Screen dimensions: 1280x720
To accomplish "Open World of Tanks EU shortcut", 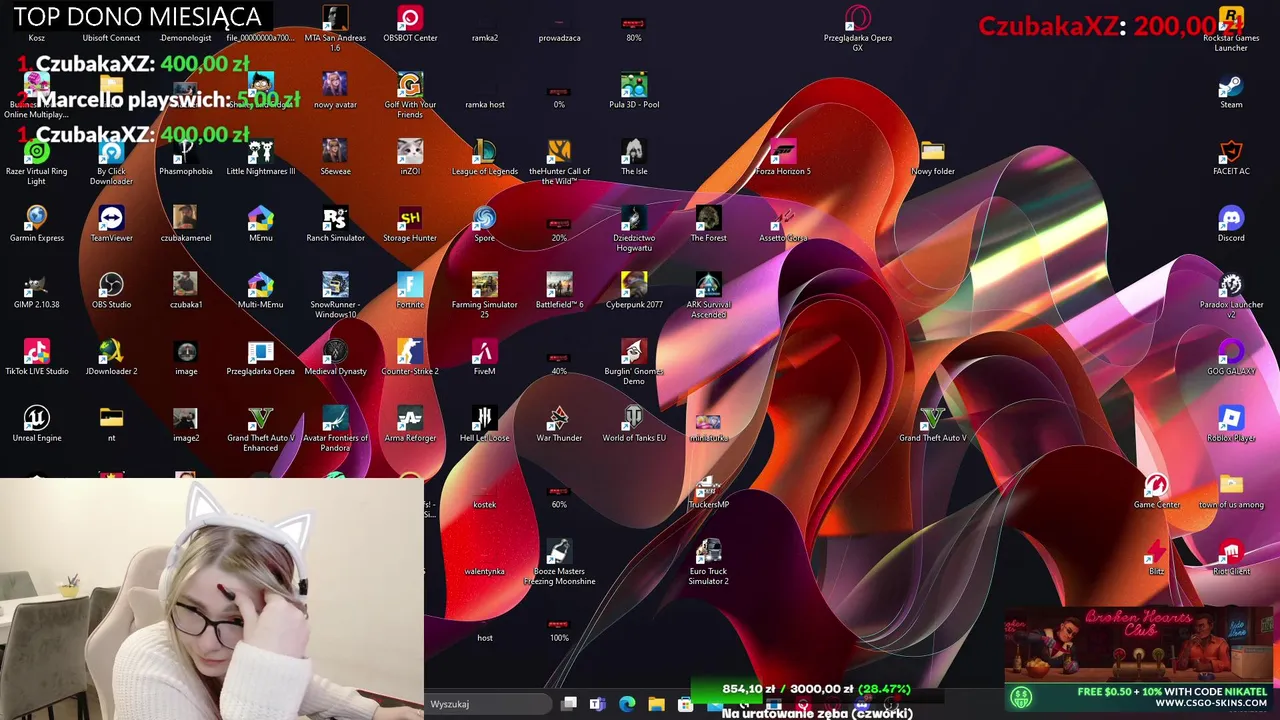I will (634, 419).
